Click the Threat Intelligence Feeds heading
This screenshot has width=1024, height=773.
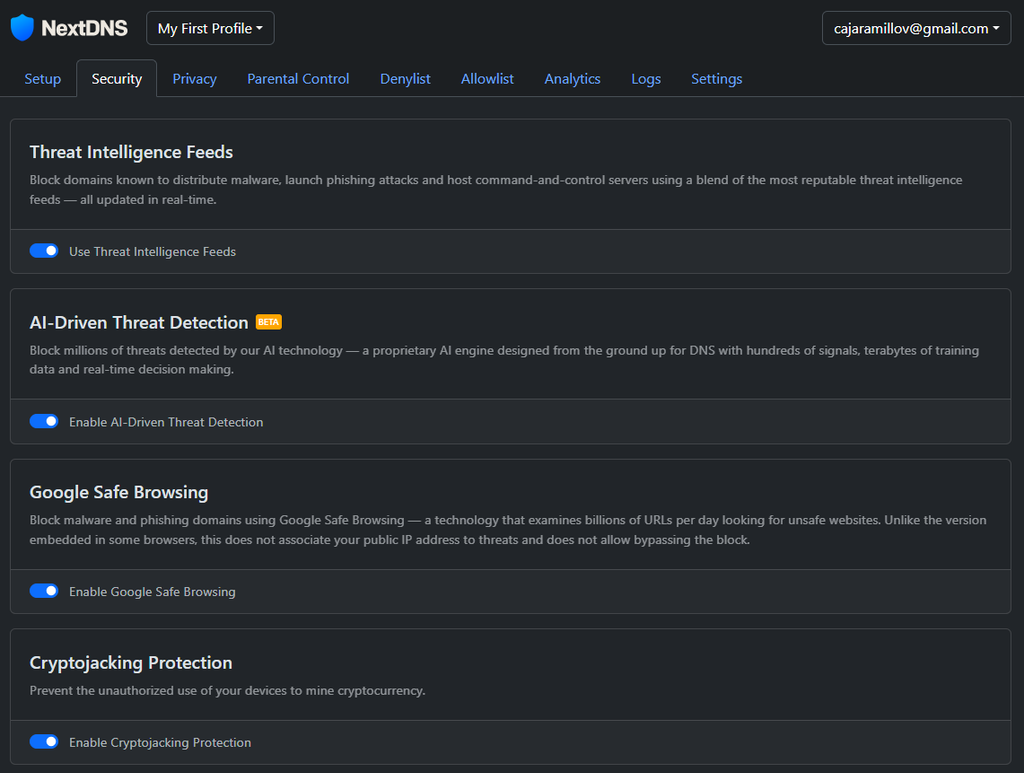tap(131, 152)
